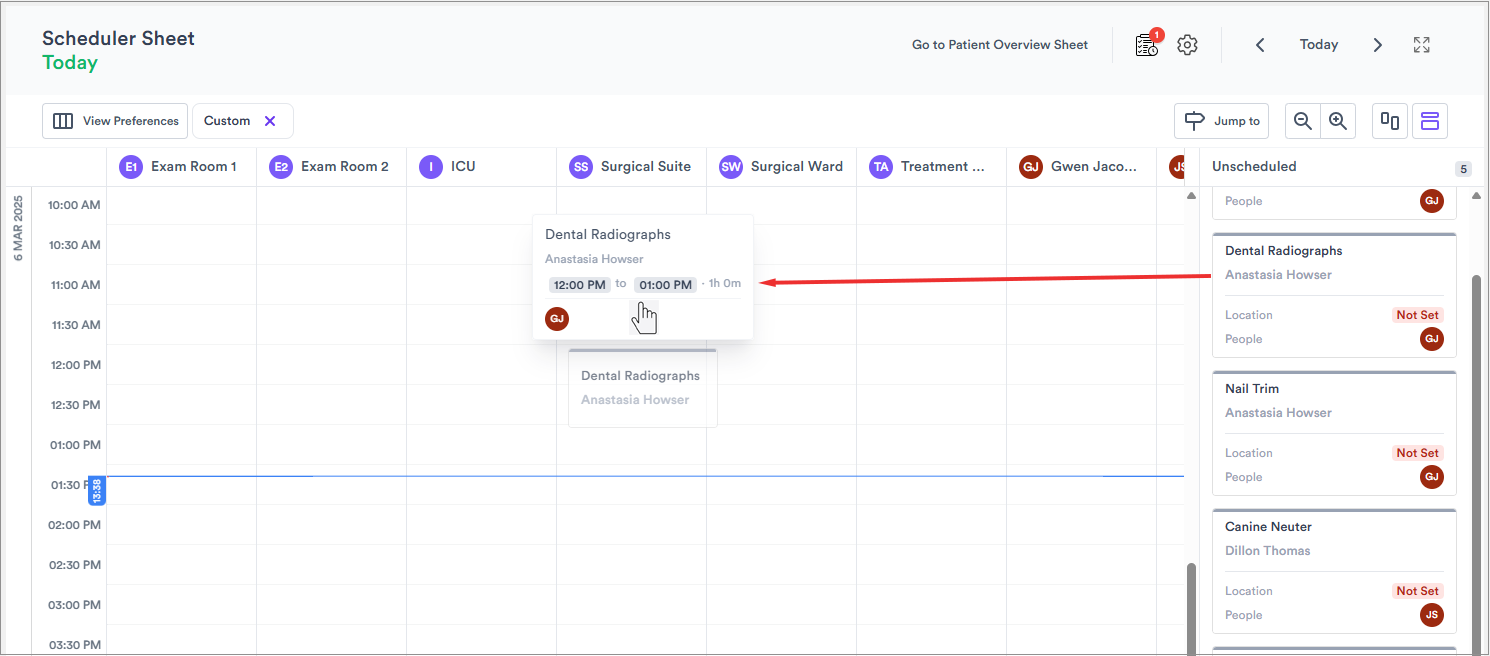1490x656 pixels.
Task: Select Surgical Ward column header
Action: pos(782,167)
